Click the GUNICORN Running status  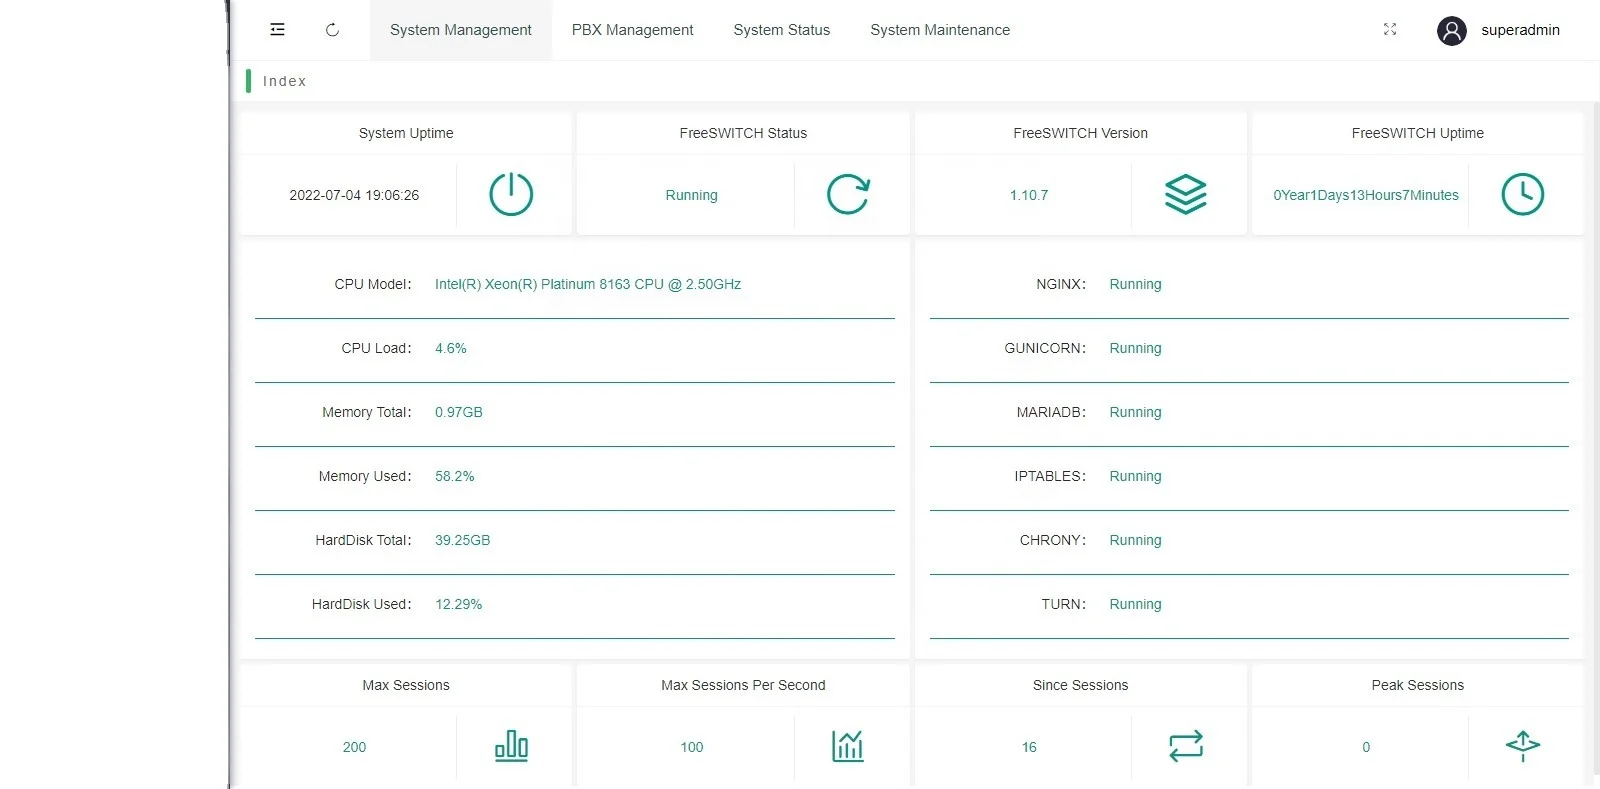click(x=1136, y=348)
